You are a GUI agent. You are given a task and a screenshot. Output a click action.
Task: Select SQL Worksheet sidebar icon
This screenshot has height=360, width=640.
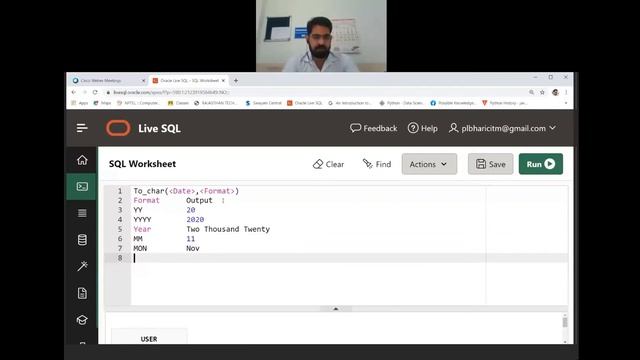pyautogui.click(x=82, y=187)
